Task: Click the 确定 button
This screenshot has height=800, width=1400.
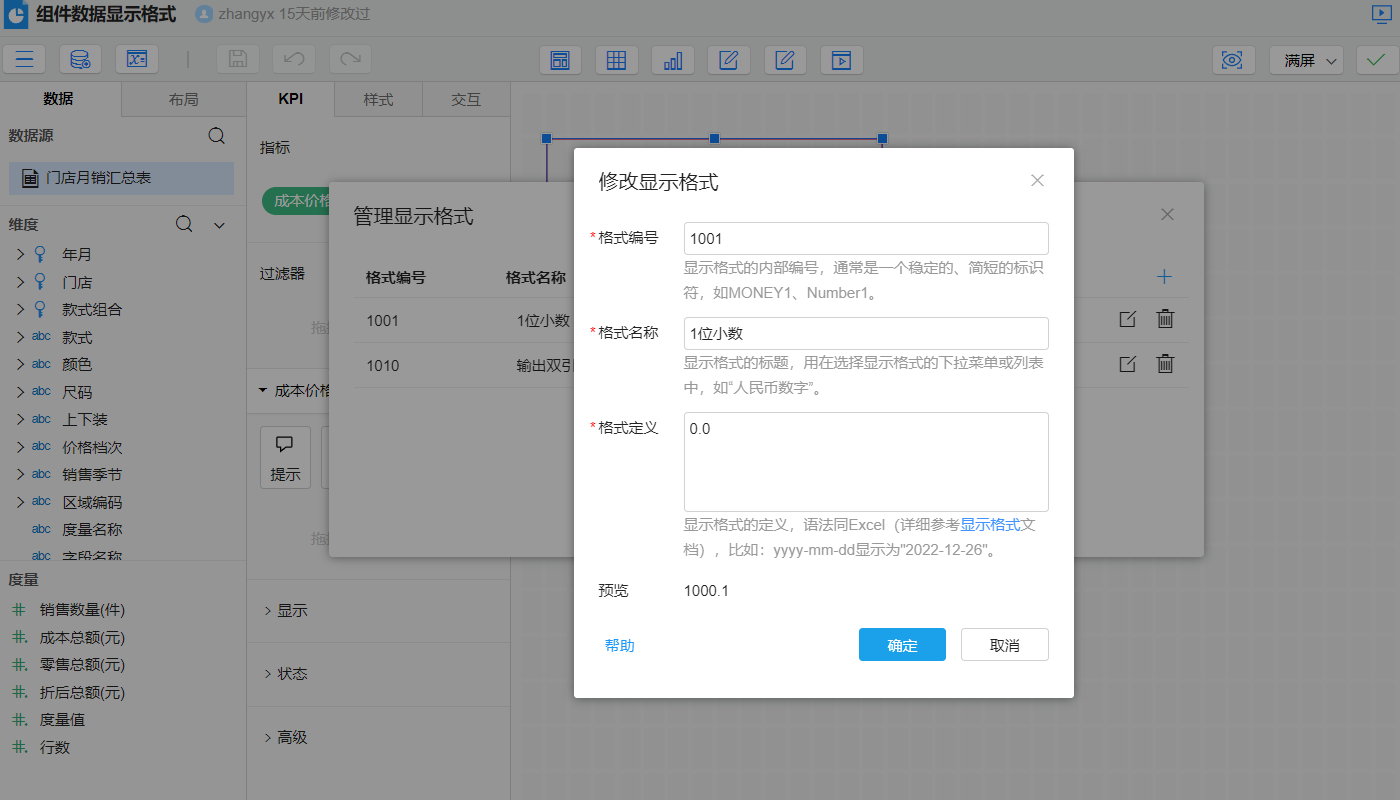Action: tap(901, 644)
